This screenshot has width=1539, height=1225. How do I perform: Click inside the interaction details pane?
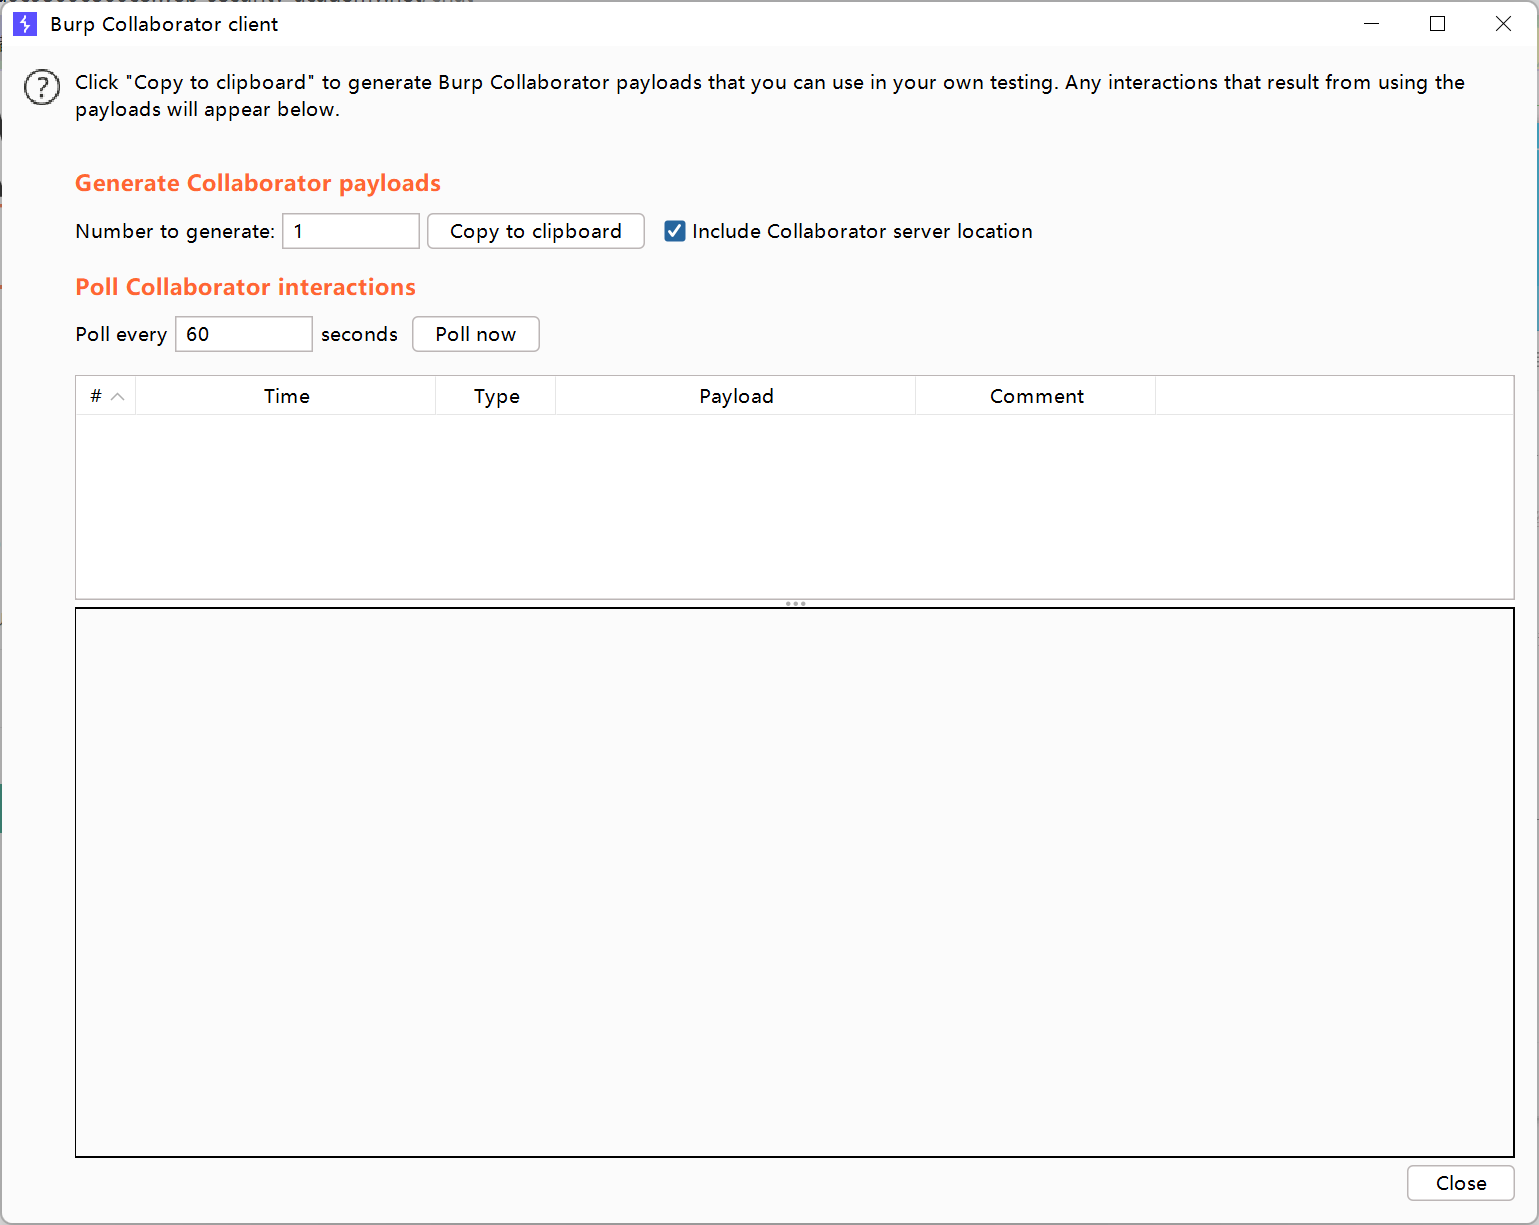point(795,882)
